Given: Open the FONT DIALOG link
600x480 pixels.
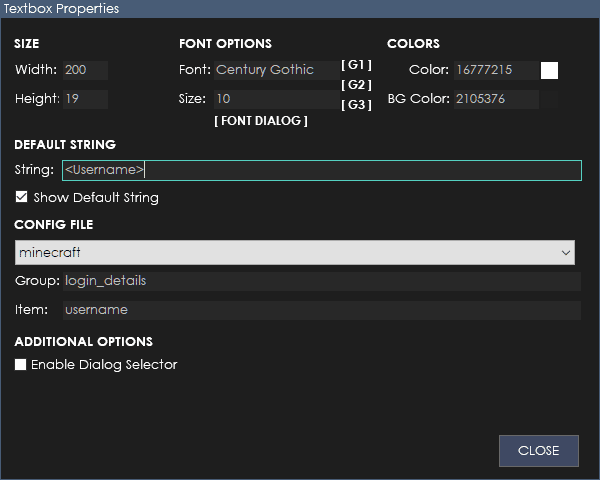Looking at the screenshot, I should 261,121.
